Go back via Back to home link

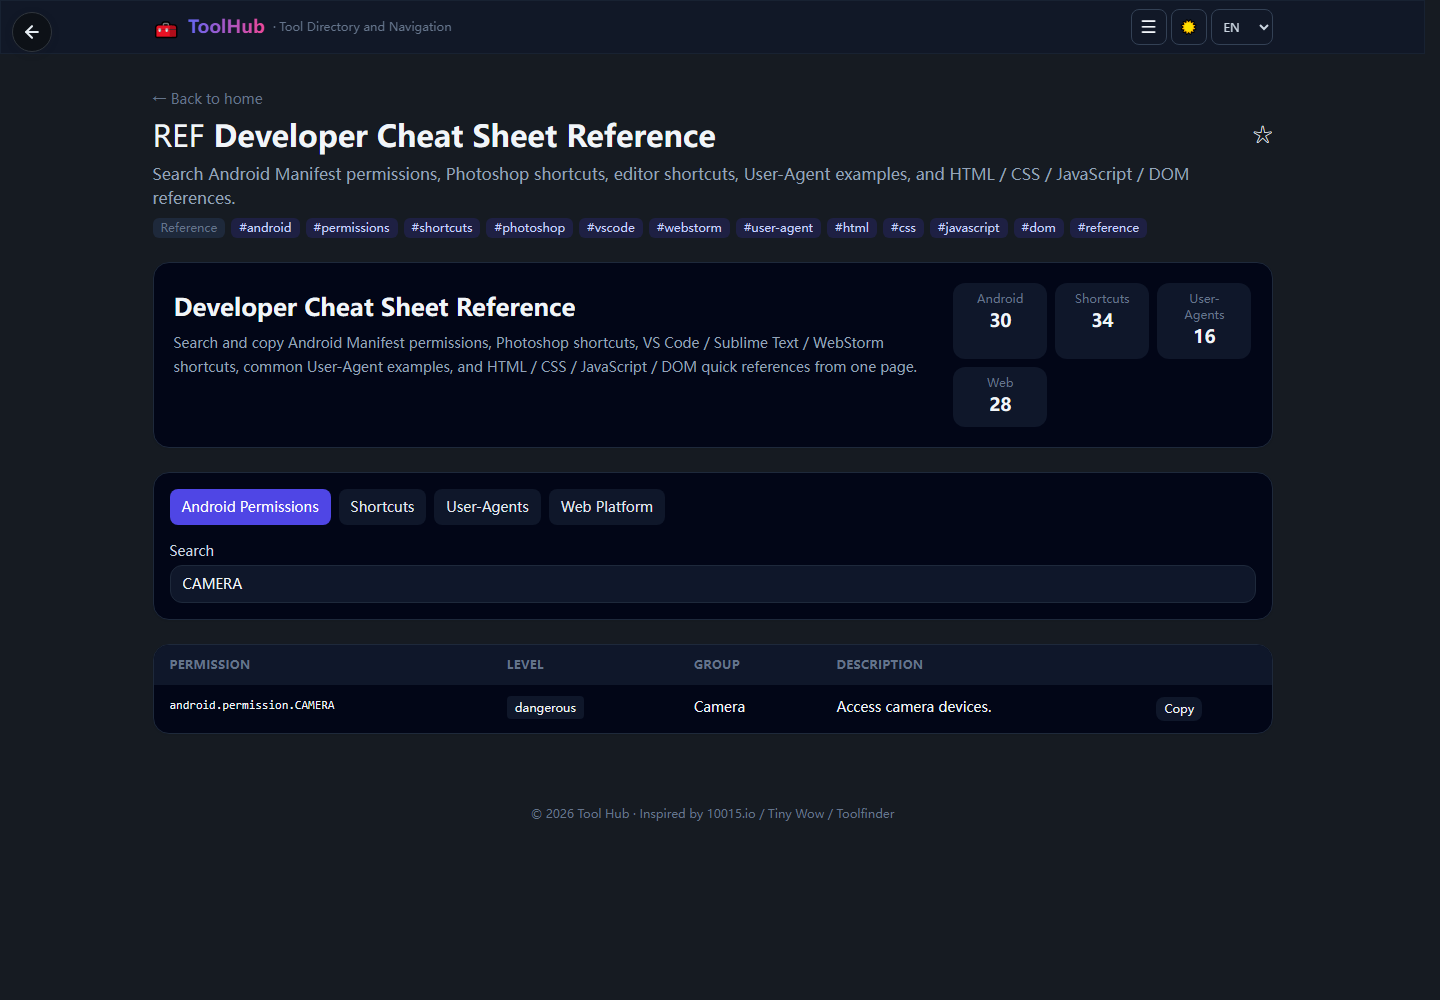[208, 99]
